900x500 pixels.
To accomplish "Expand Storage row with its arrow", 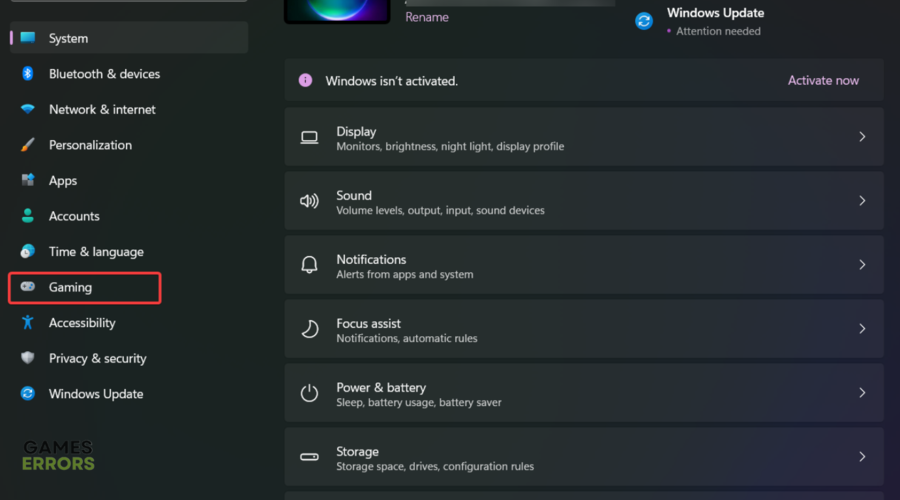I will (862, 457).
